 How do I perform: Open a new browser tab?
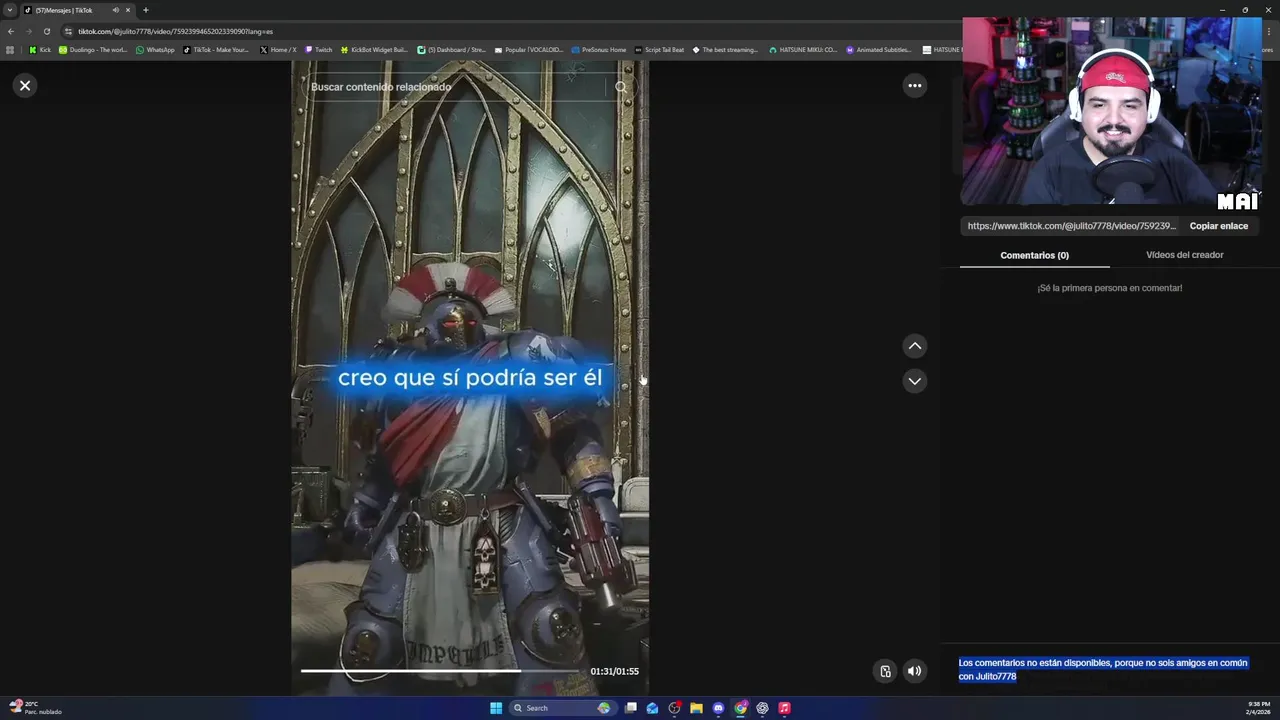[x=145, y=10]
